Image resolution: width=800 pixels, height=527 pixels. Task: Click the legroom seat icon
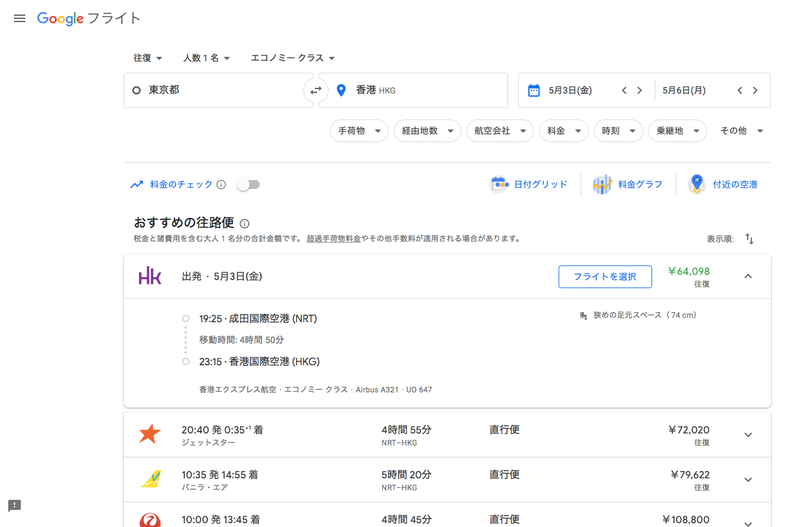[x=583, y=316]
